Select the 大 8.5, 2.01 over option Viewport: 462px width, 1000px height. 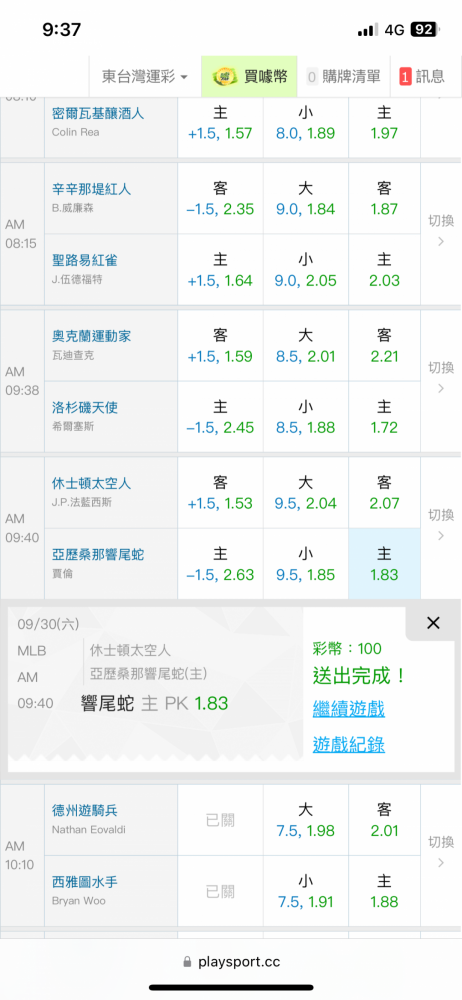coord(306,346)
